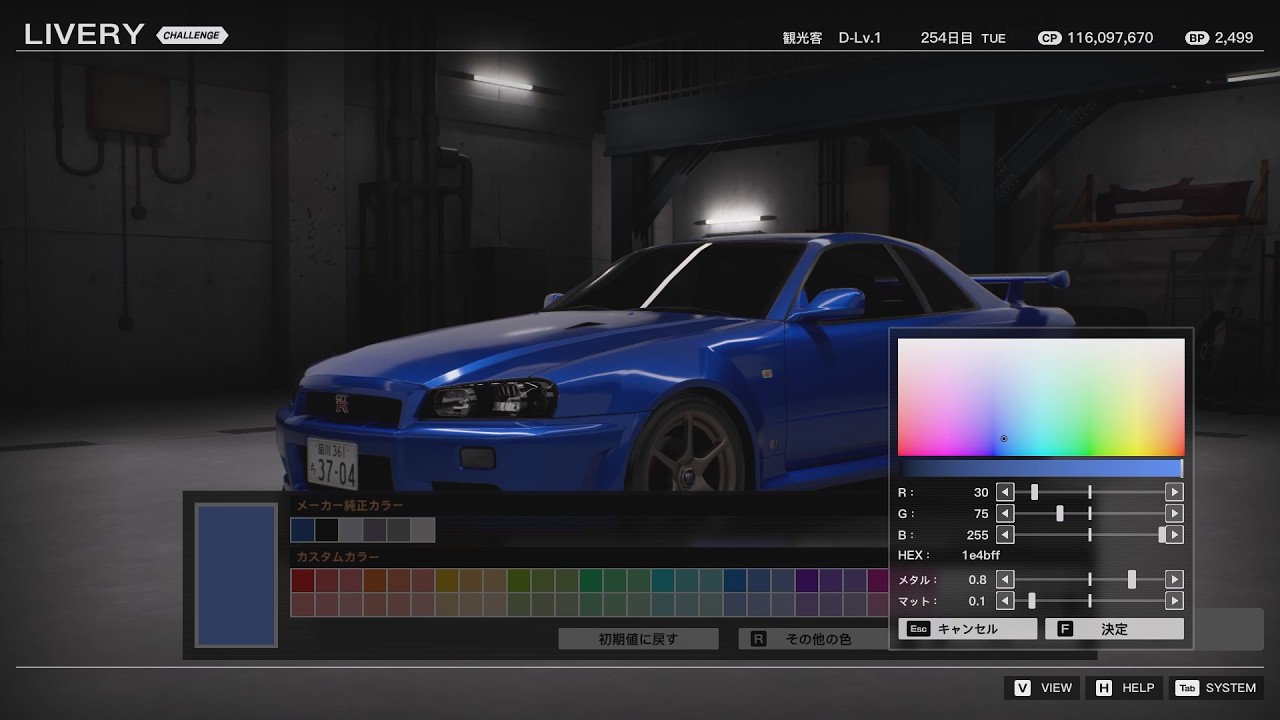The image size is (1280, 720).
Task: Click the HEX value 1e4bff
Action: click(981, 555)
